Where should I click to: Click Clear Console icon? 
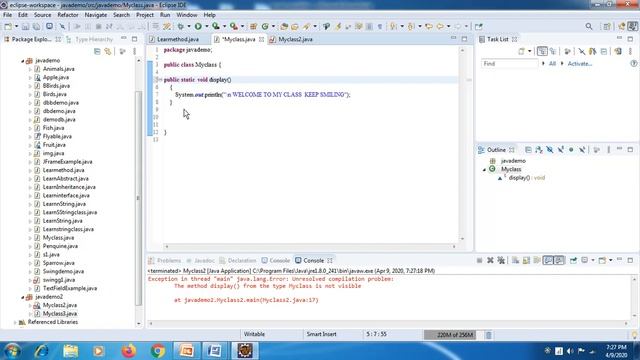pyautogui.click(x=516, y=260)
